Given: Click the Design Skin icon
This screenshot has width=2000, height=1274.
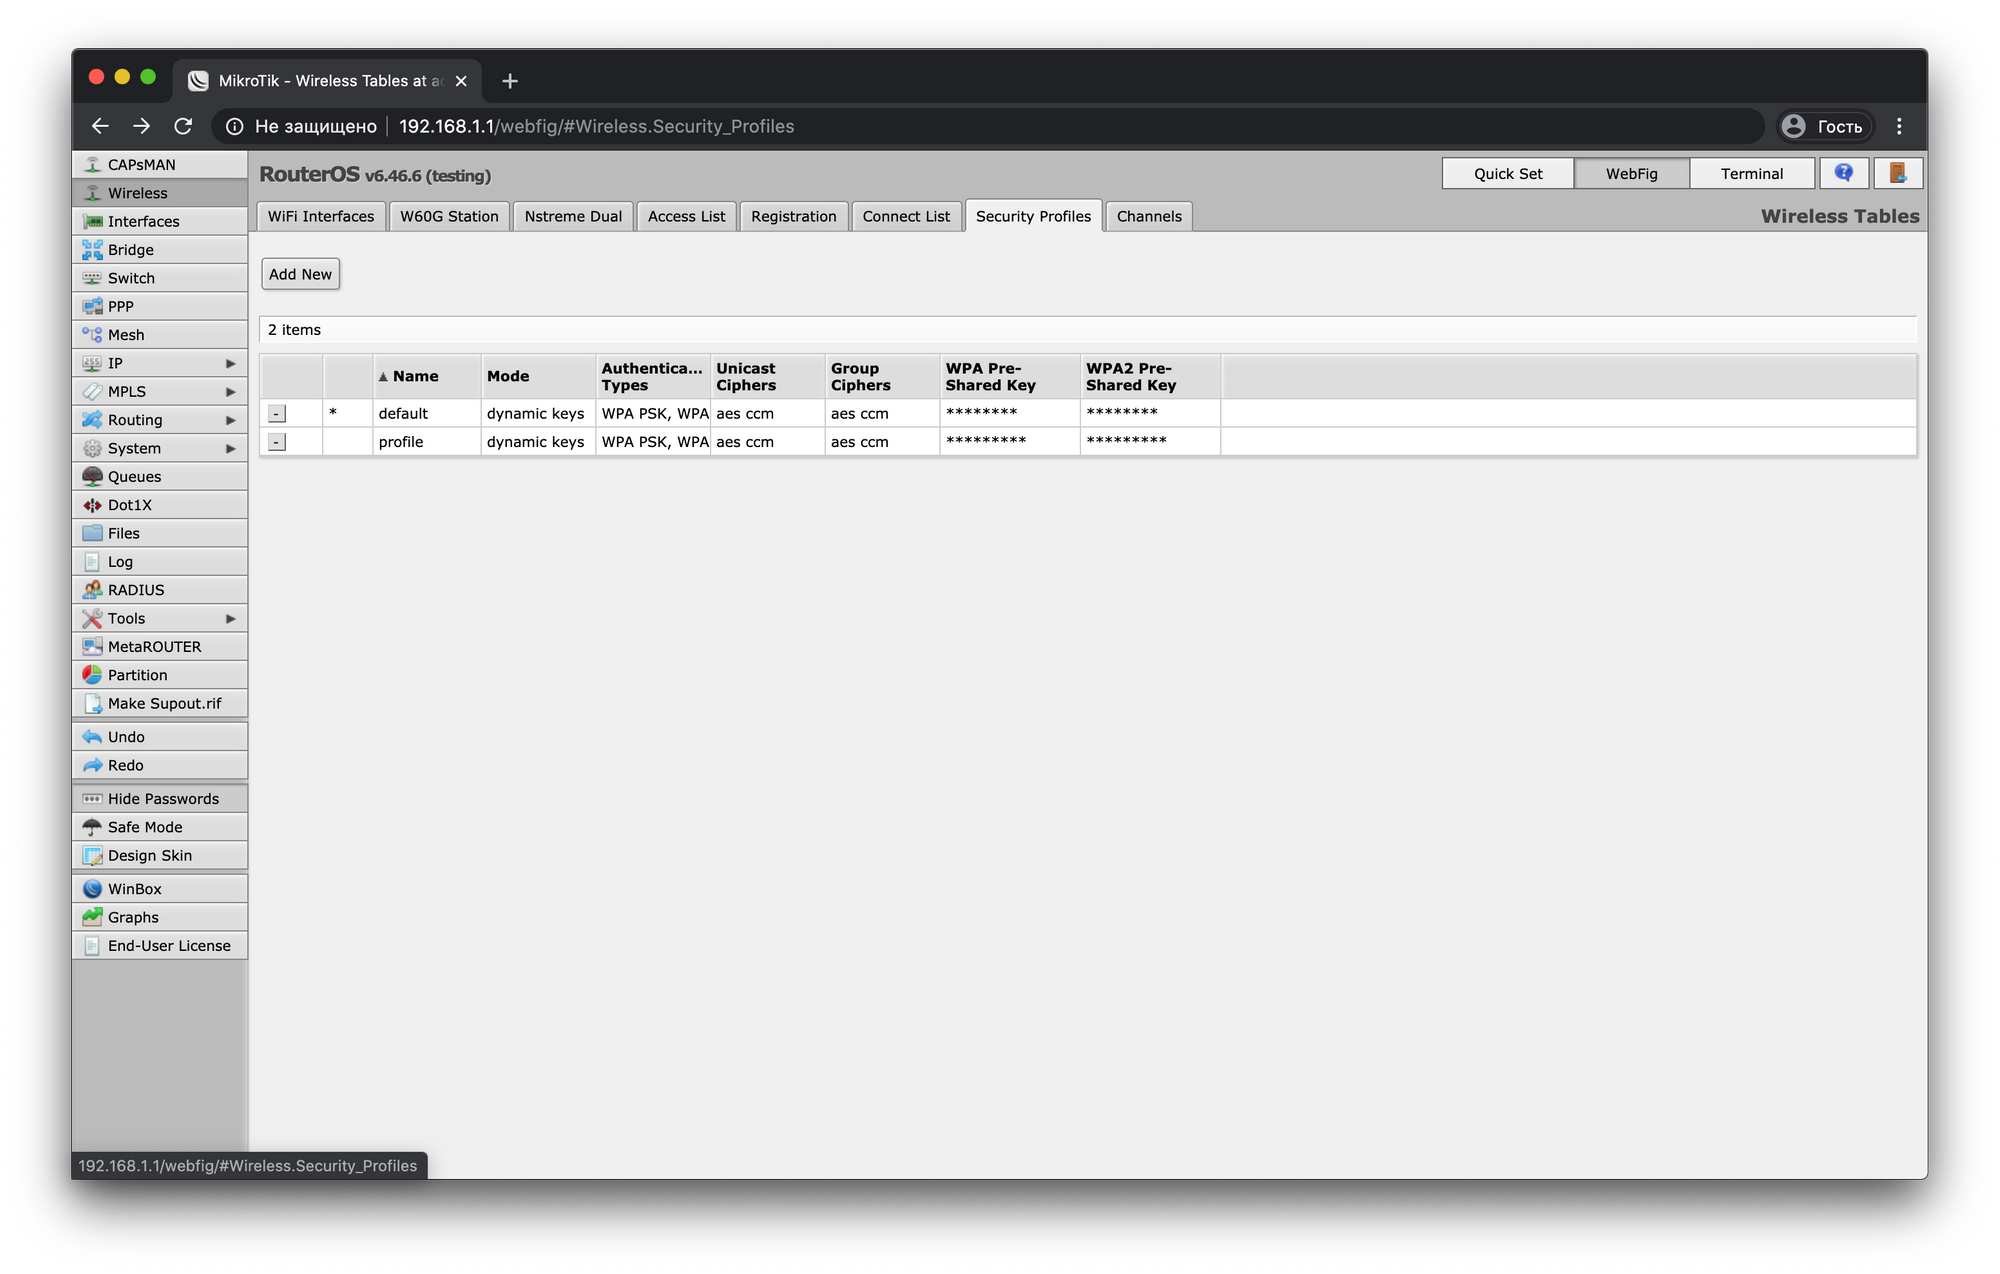Looking at the screenshot, I should point(93,856).
